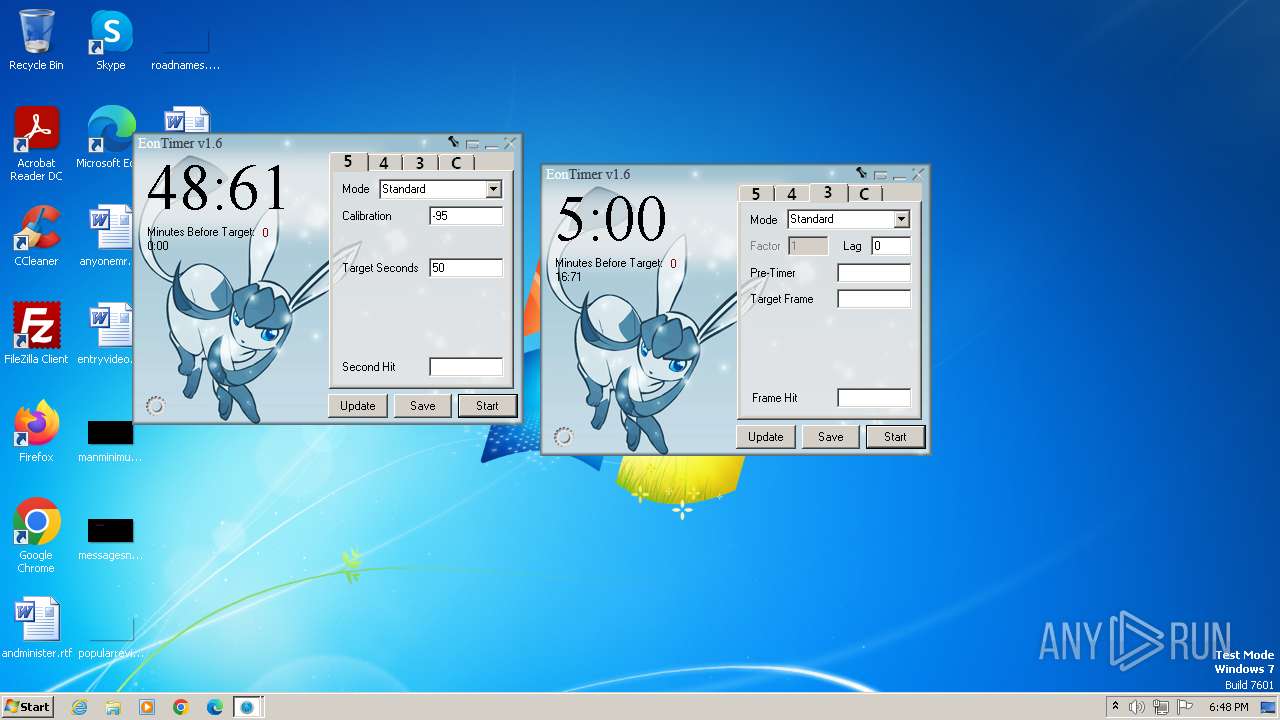Click Save in left EonTimer
The height and width of the screenshot is (720, 1280).
tap(423, 405)
